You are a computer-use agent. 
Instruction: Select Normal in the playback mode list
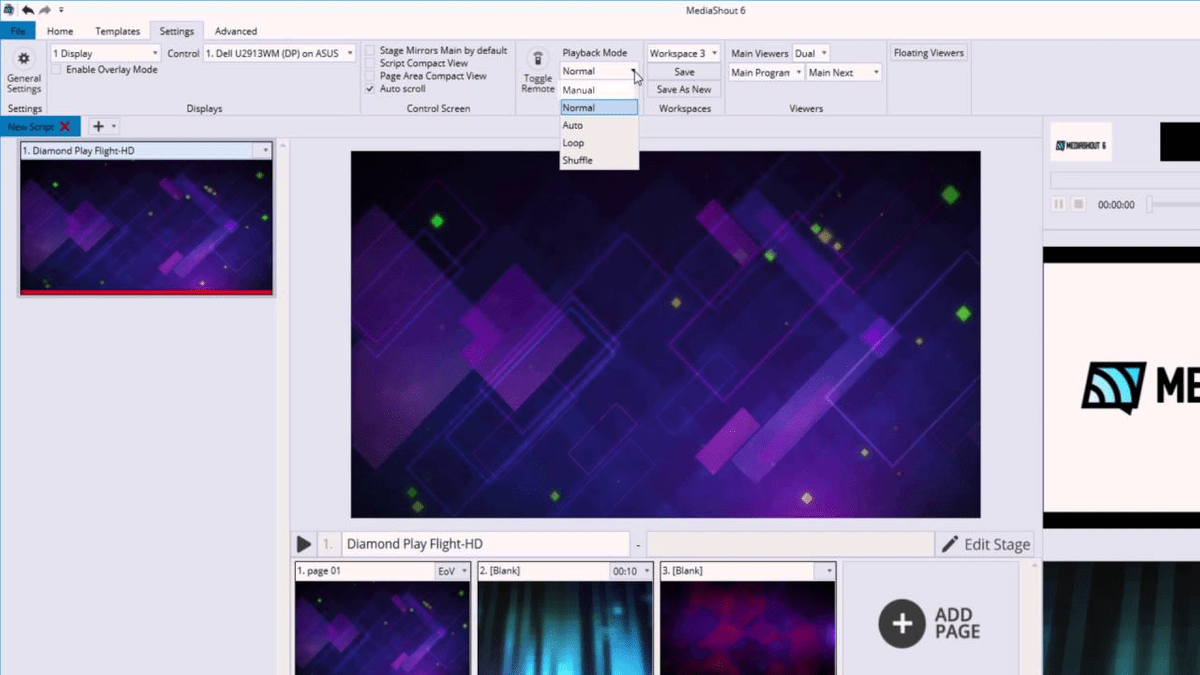[x=599, y=108]
